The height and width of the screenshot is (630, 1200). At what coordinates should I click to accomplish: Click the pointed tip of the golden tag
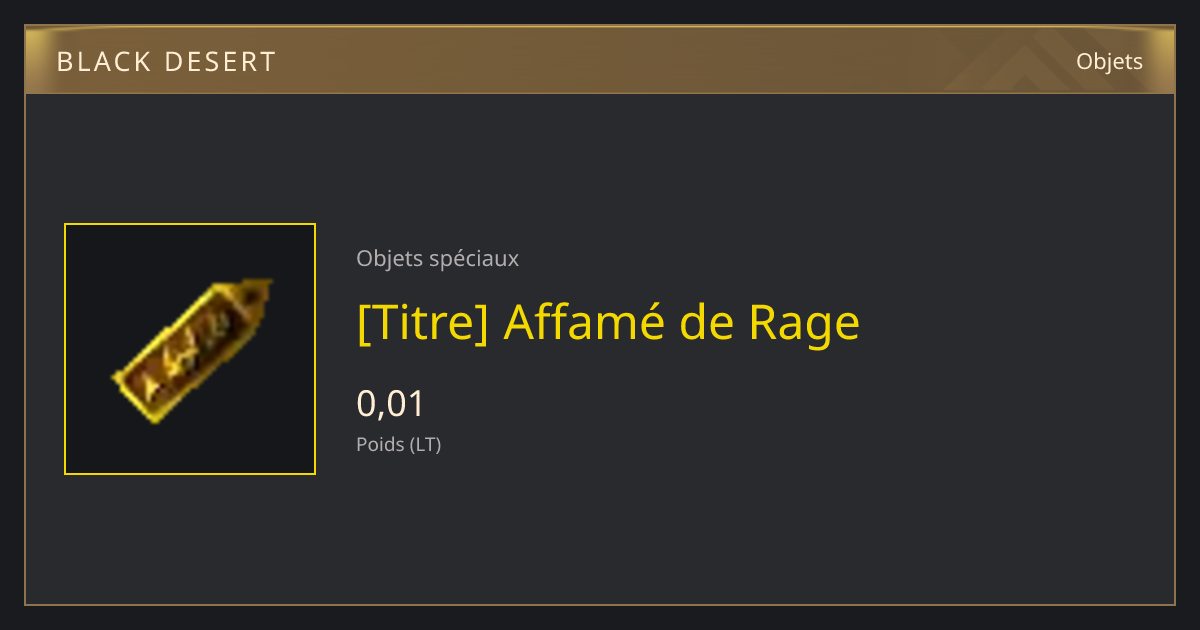pos(260,290)
